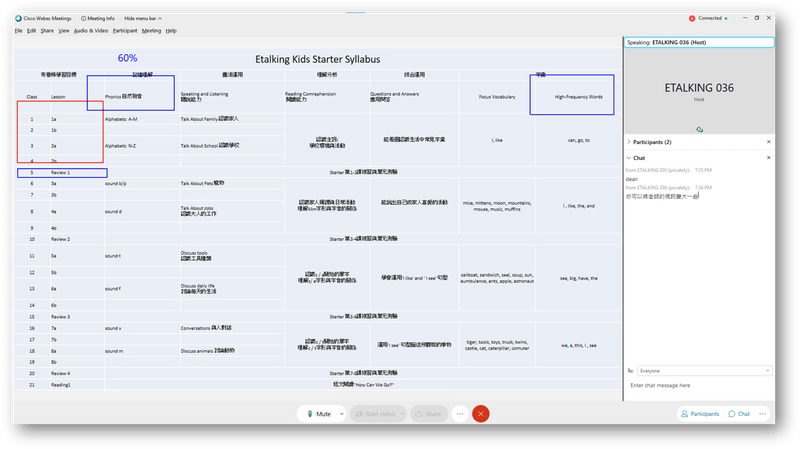This screenshot has height=449, width=800.
Task: Click the audio connection icon under host video
Action: click(699, 129)
